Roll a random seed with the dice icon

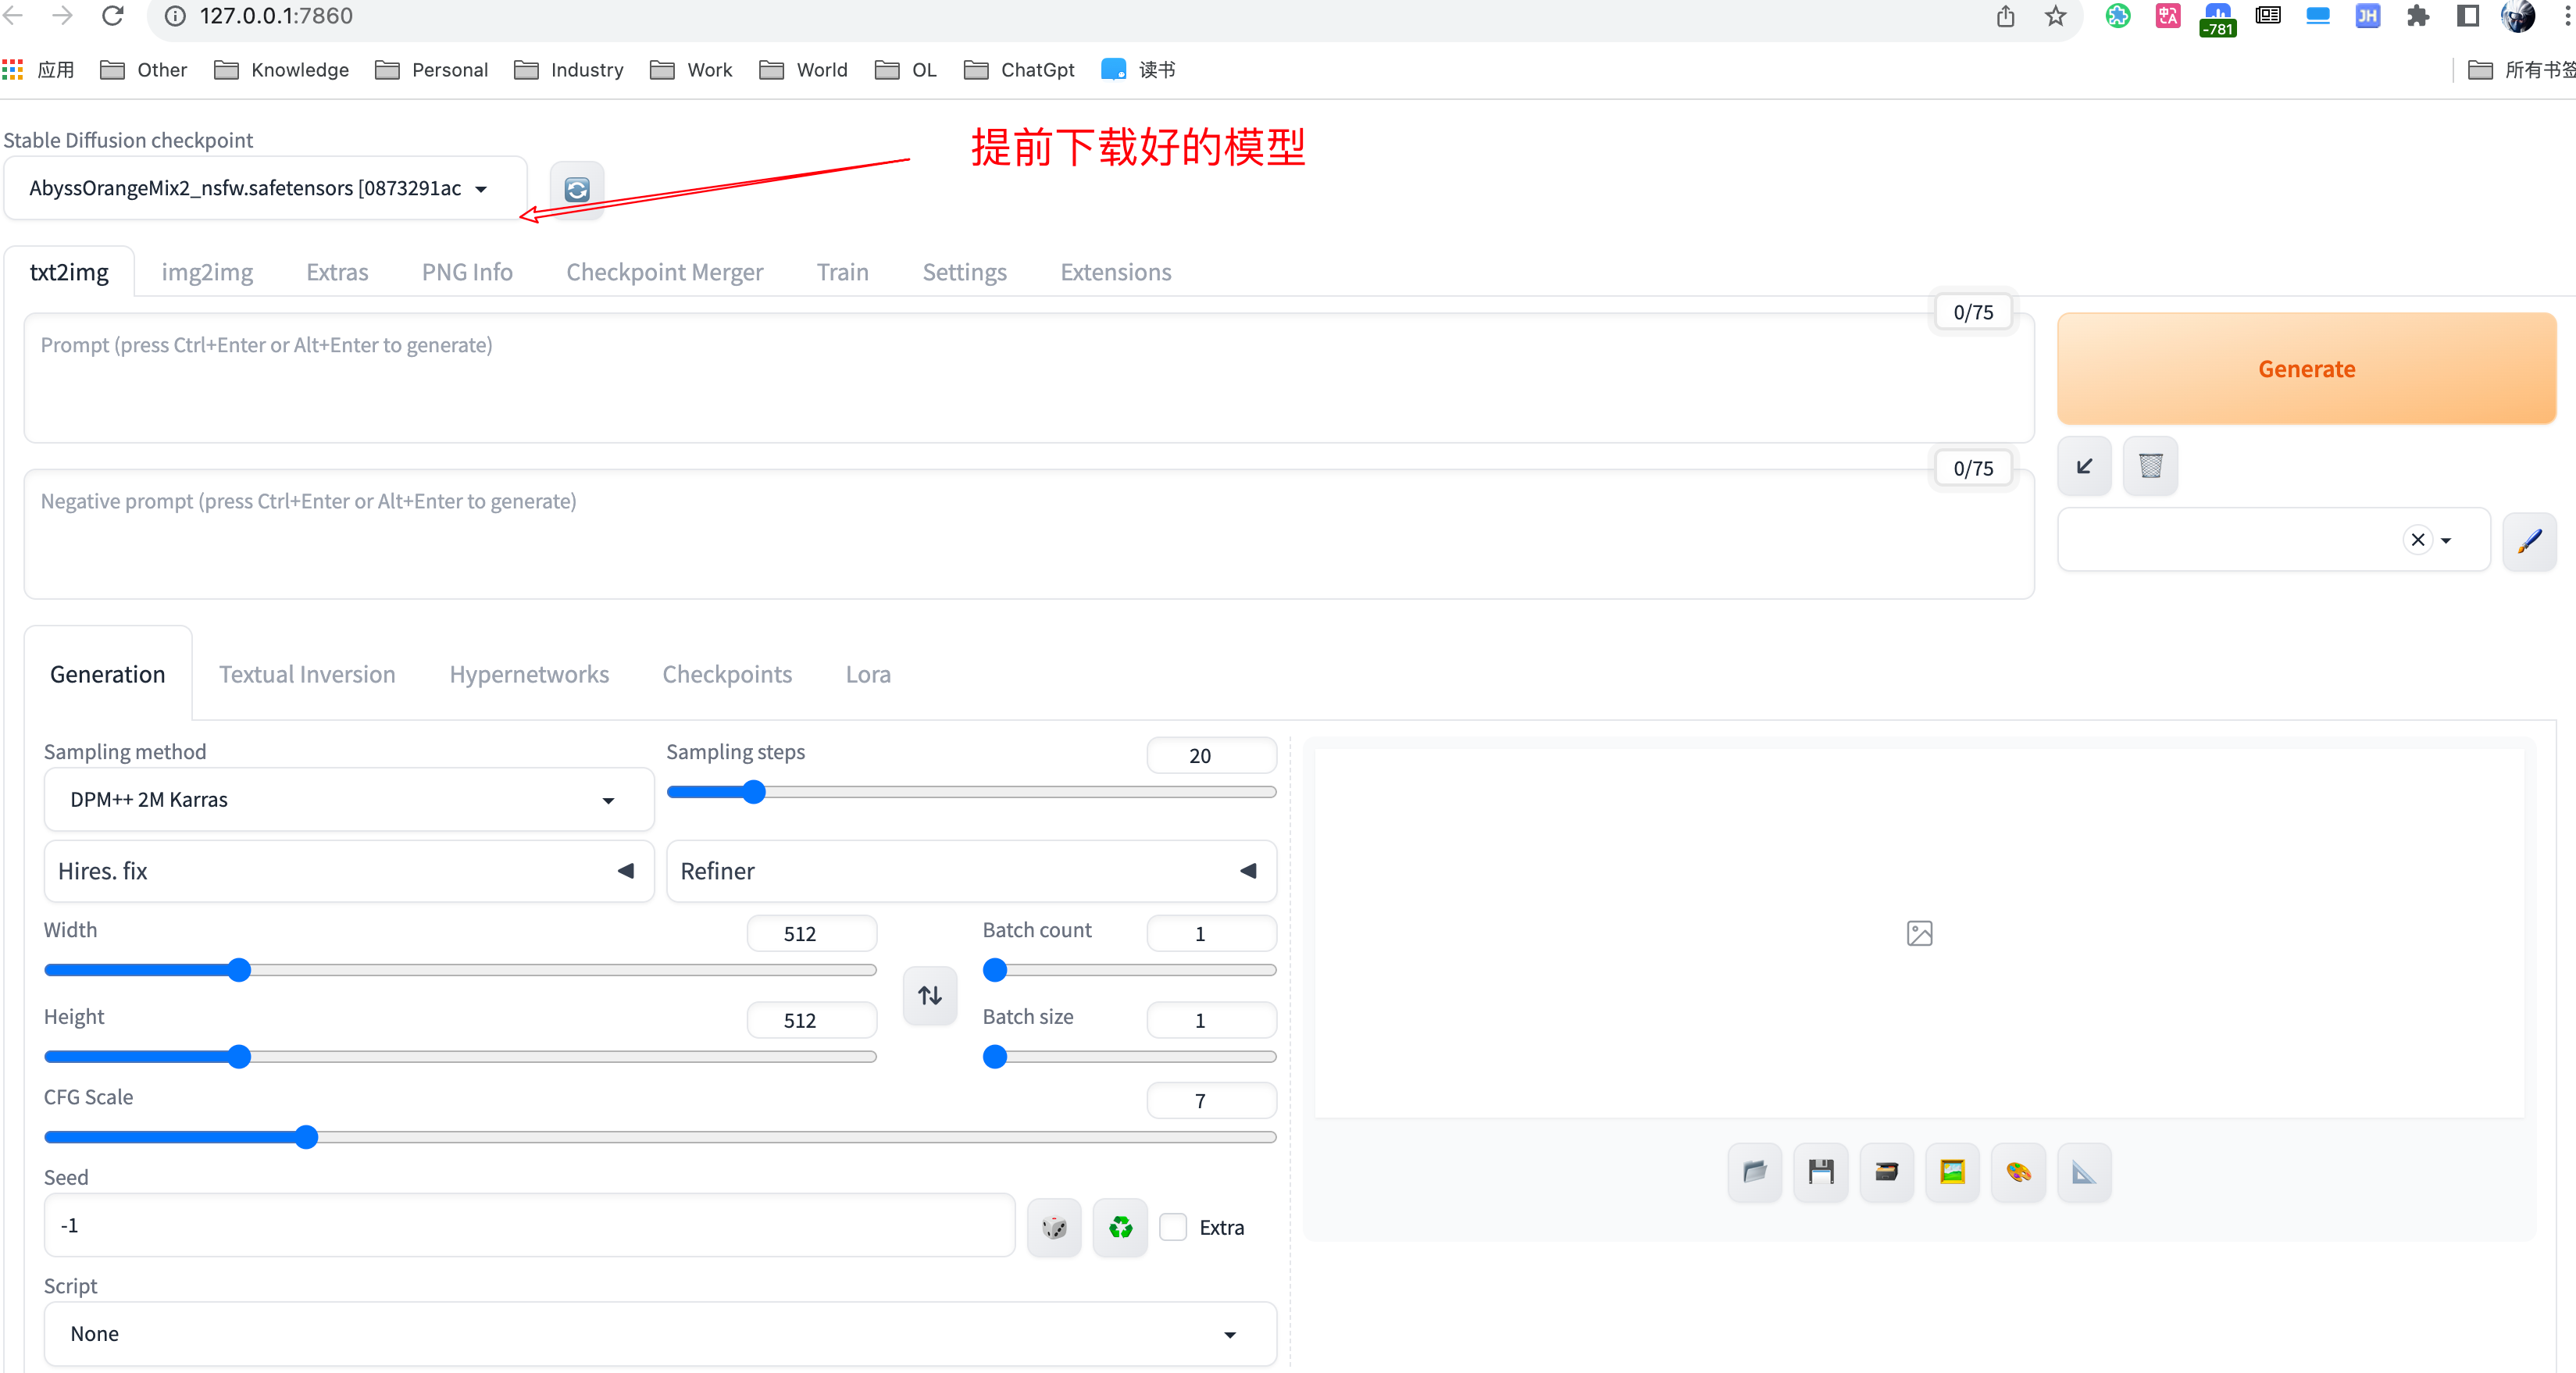pyautogui.click(x=1054, y=1227)
